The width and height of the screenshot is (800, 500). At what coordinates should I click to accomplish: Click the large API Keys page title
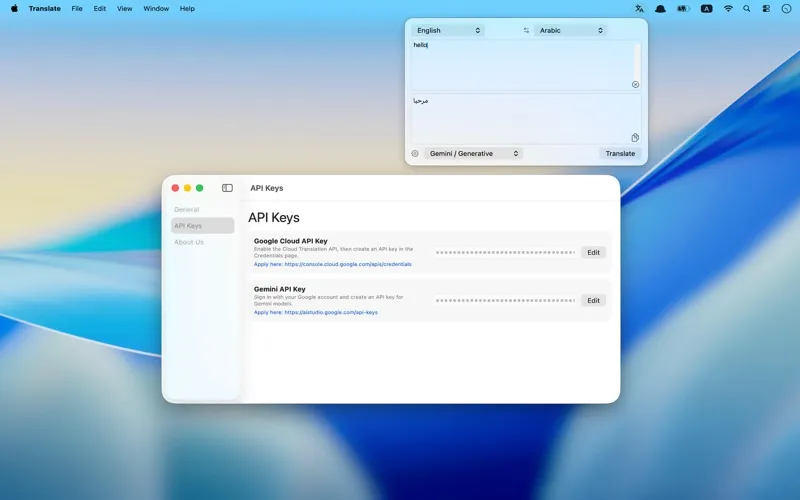tap(274, 218)
